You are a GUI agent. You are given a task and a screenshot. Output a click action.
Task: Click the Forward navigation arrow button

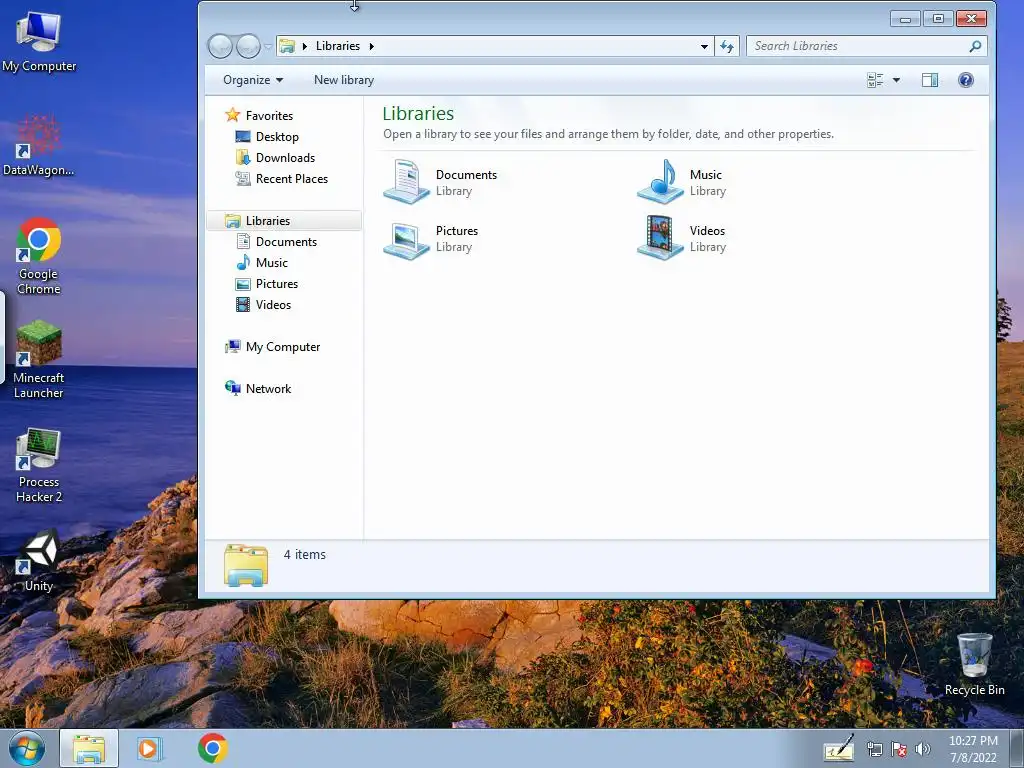pyautogui.click(x=248, y=46)
